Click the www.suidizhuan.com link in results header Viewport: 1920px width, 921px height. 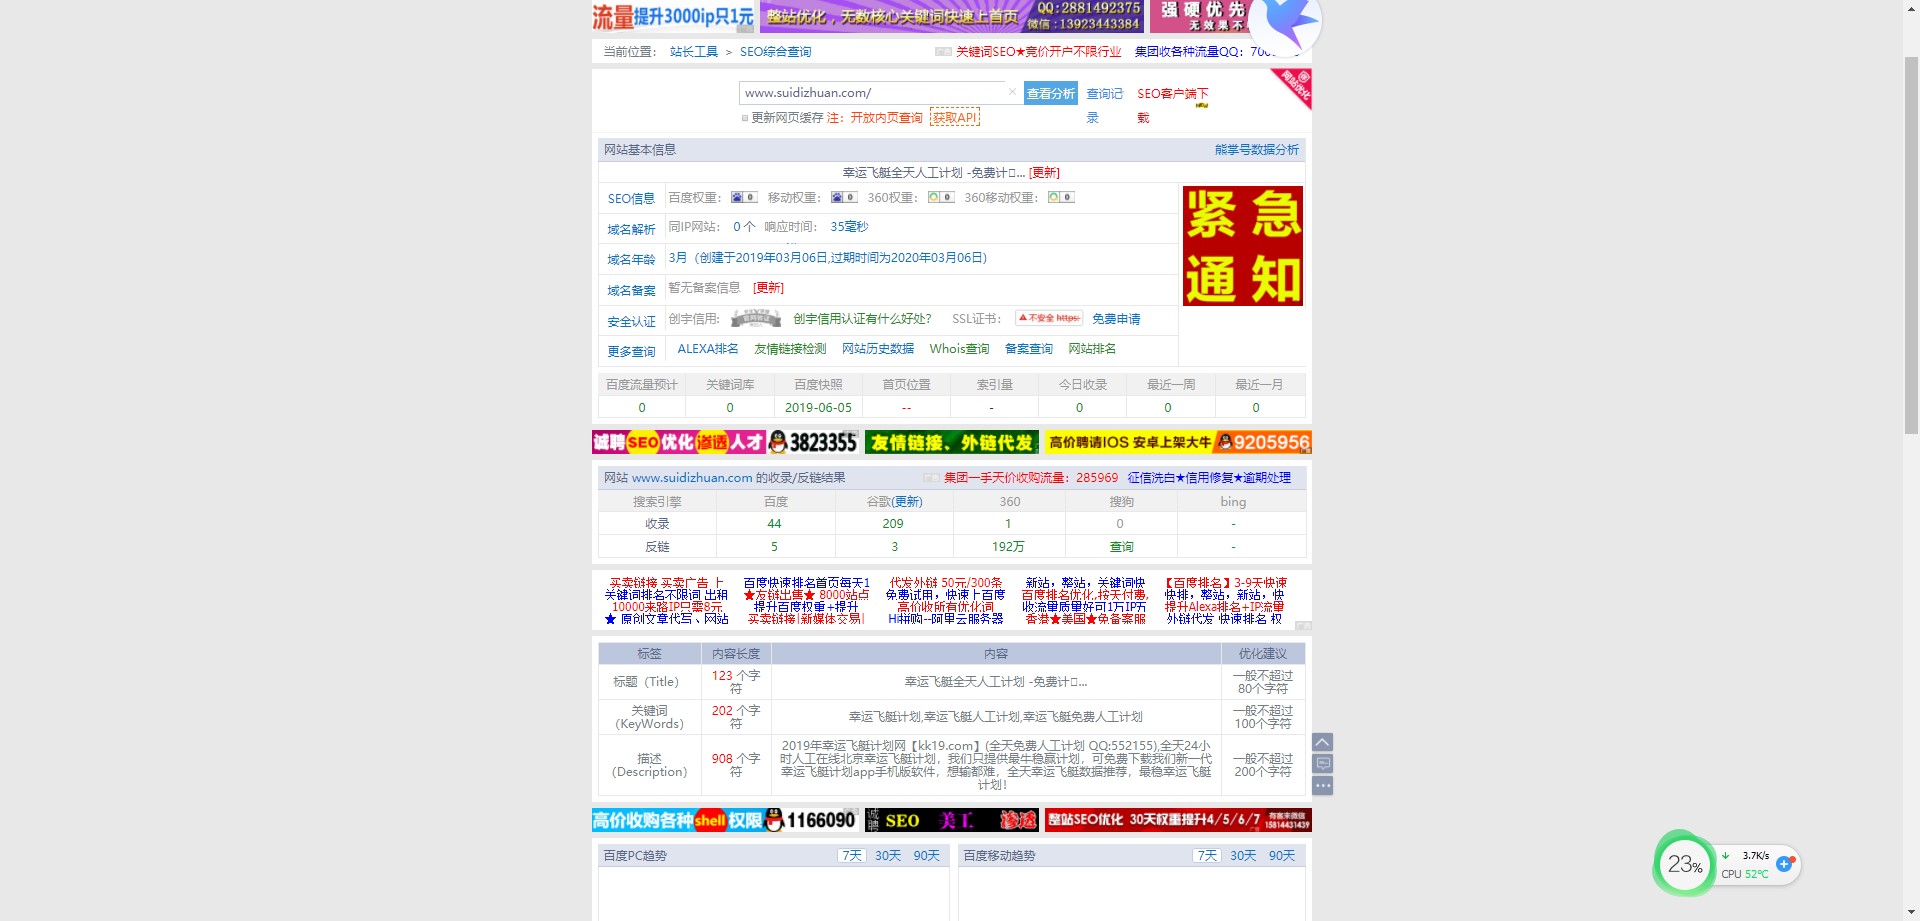(x=692, y=477)
